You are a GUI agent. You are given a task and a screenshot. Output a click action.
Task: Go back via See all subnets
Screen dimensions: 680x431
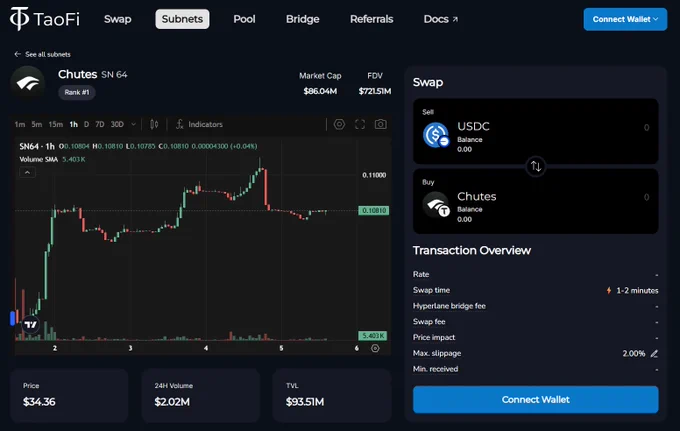(x=42, y=54)
